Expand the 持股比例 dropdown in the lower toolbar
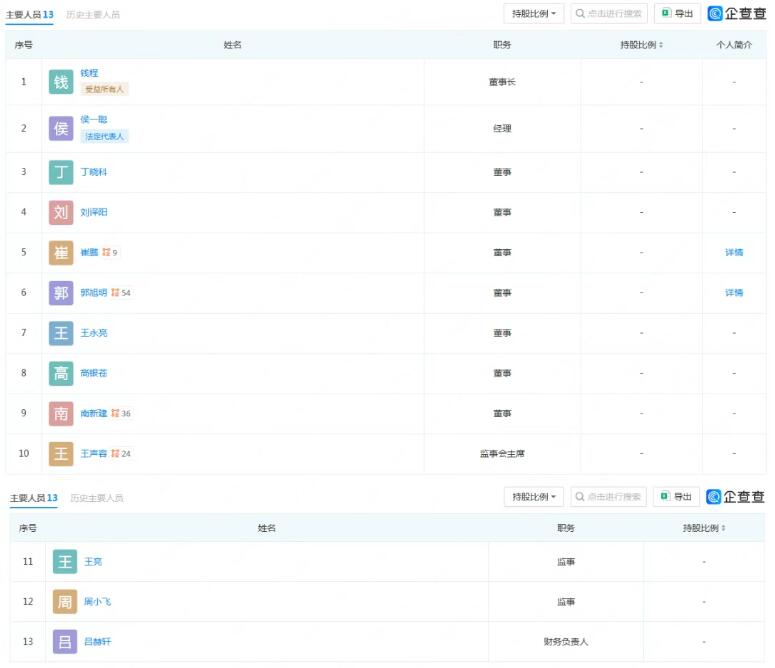 click(534, 497)
